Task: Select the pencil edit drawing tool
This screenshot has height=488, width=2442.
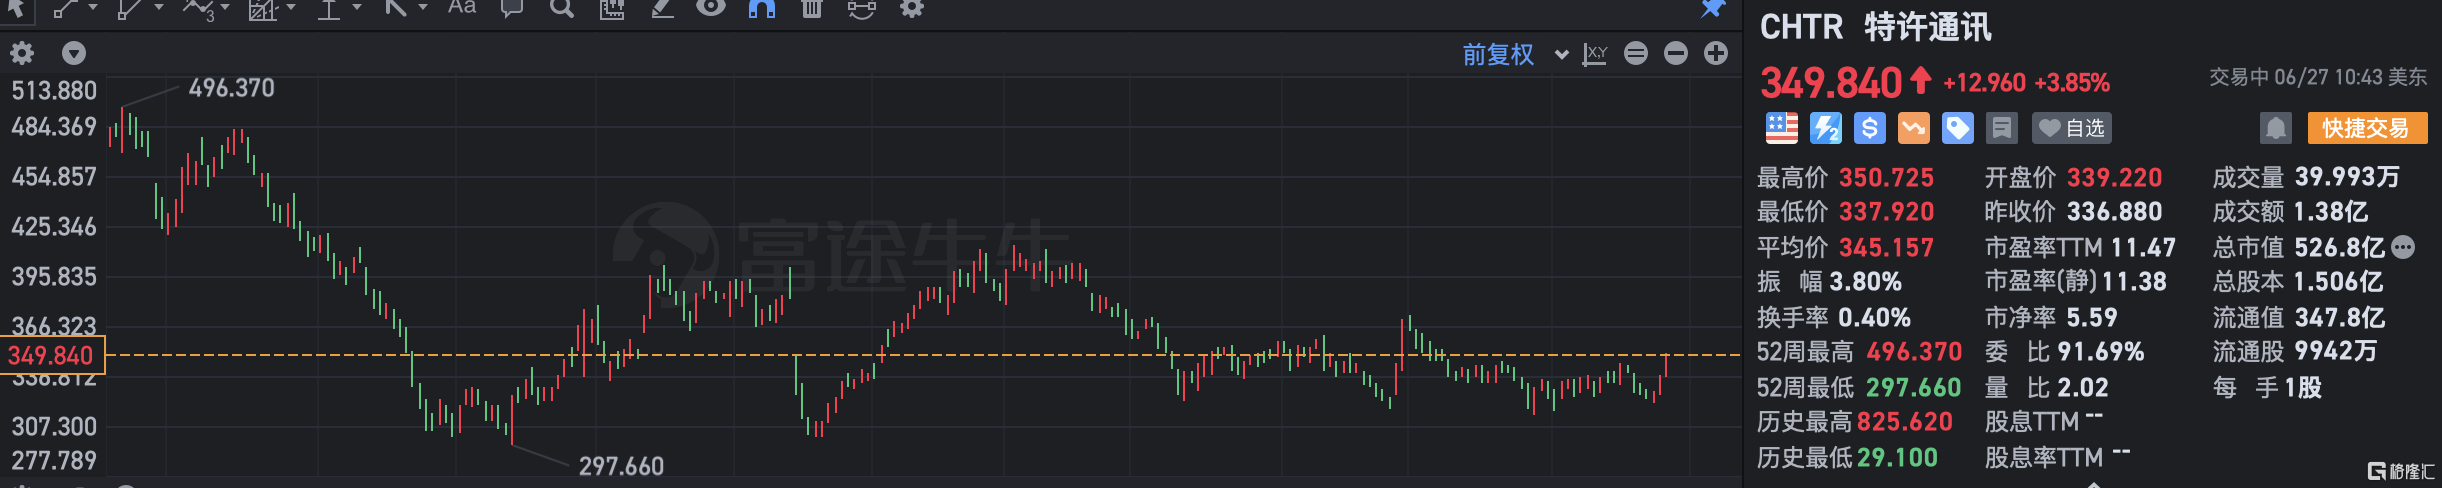Action: (662, 9)
